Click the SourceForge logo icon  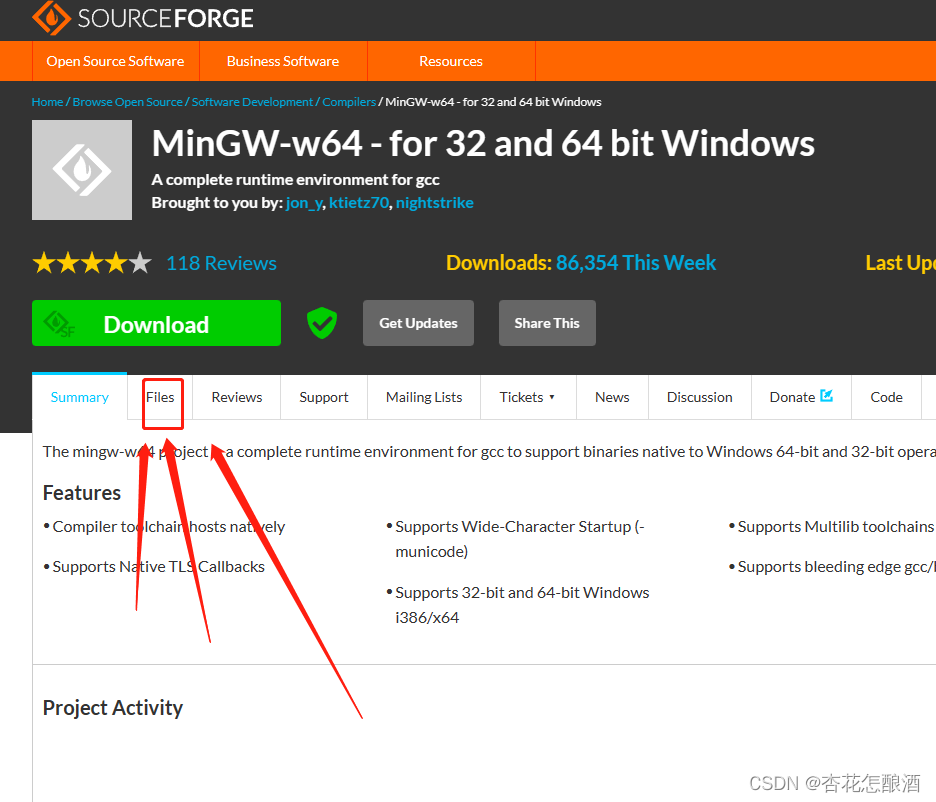click(51, 17)
